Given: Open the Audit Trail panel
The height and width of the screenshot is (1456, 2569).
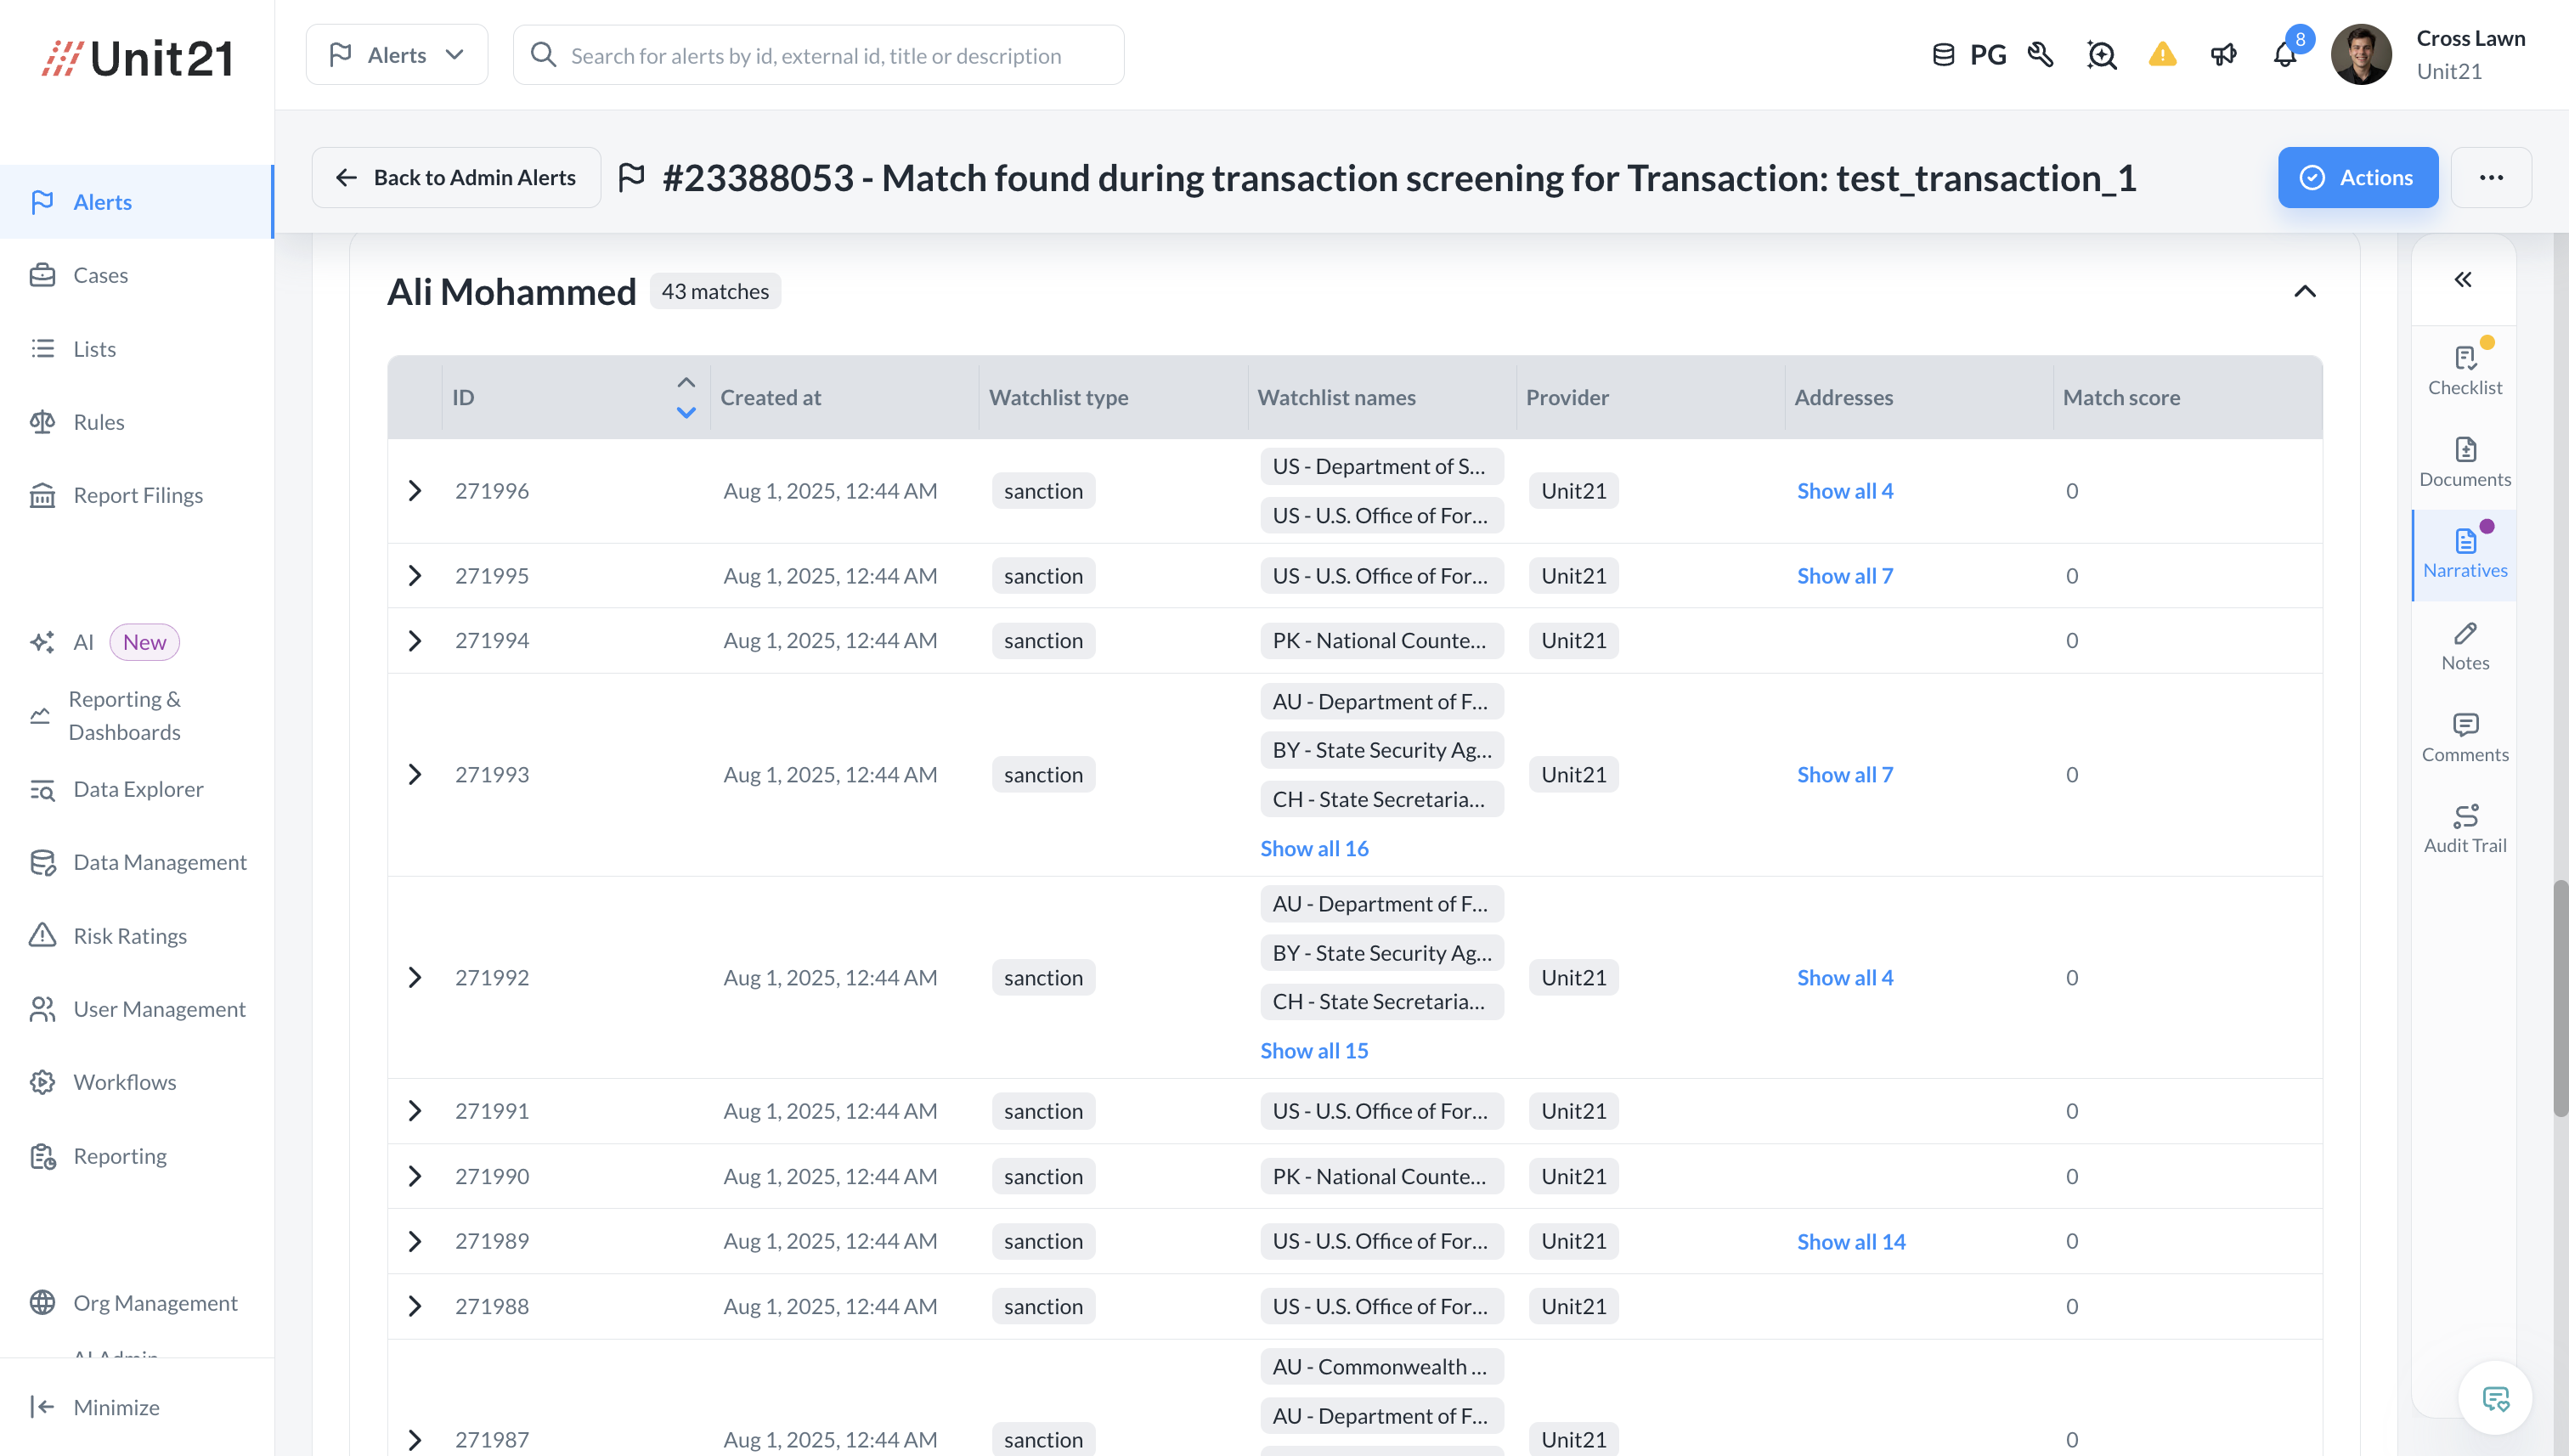Looking at the screenshot, I should coord(2464,828).
